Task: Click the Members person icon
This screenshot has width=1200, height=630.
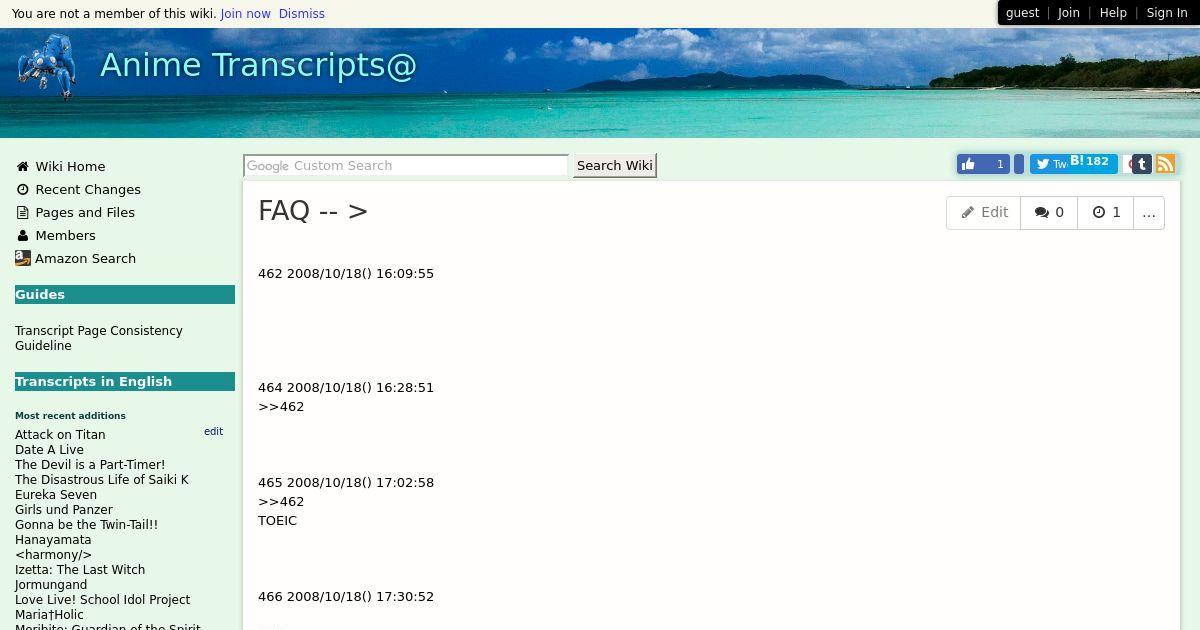Action: [22, 236]
